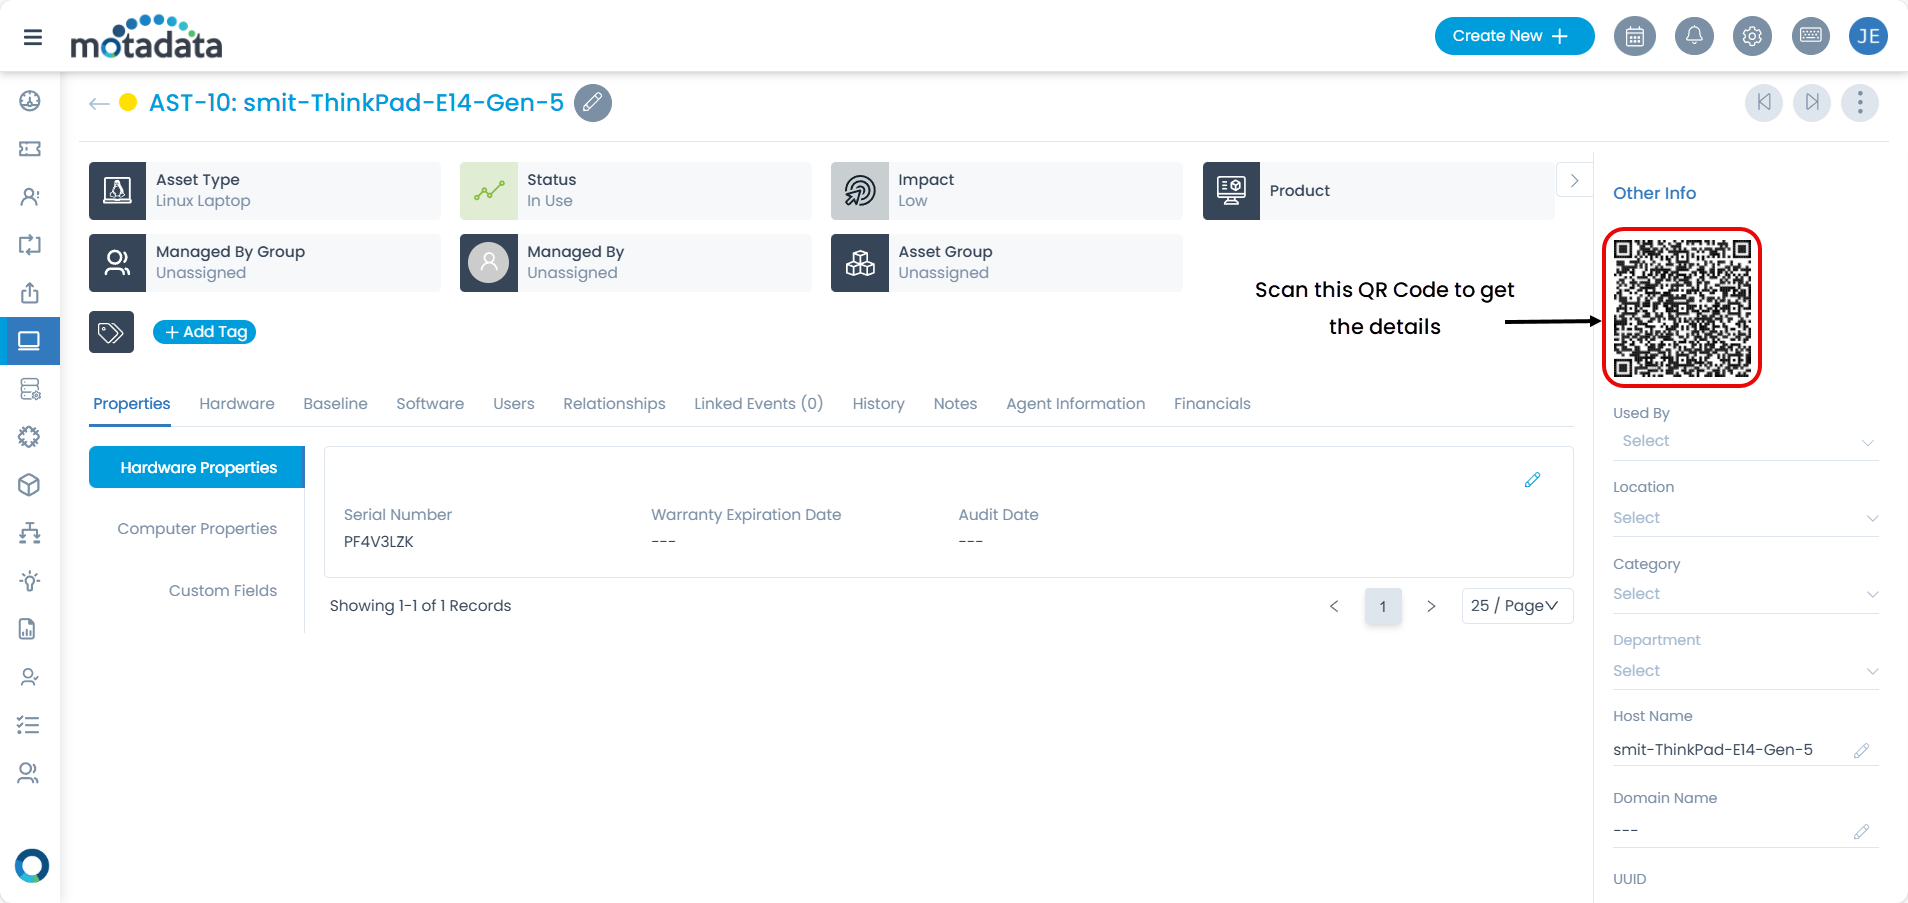Click the edit pencil in Hardware Properties panel
1908x903 pixels.
point(1532,480)
